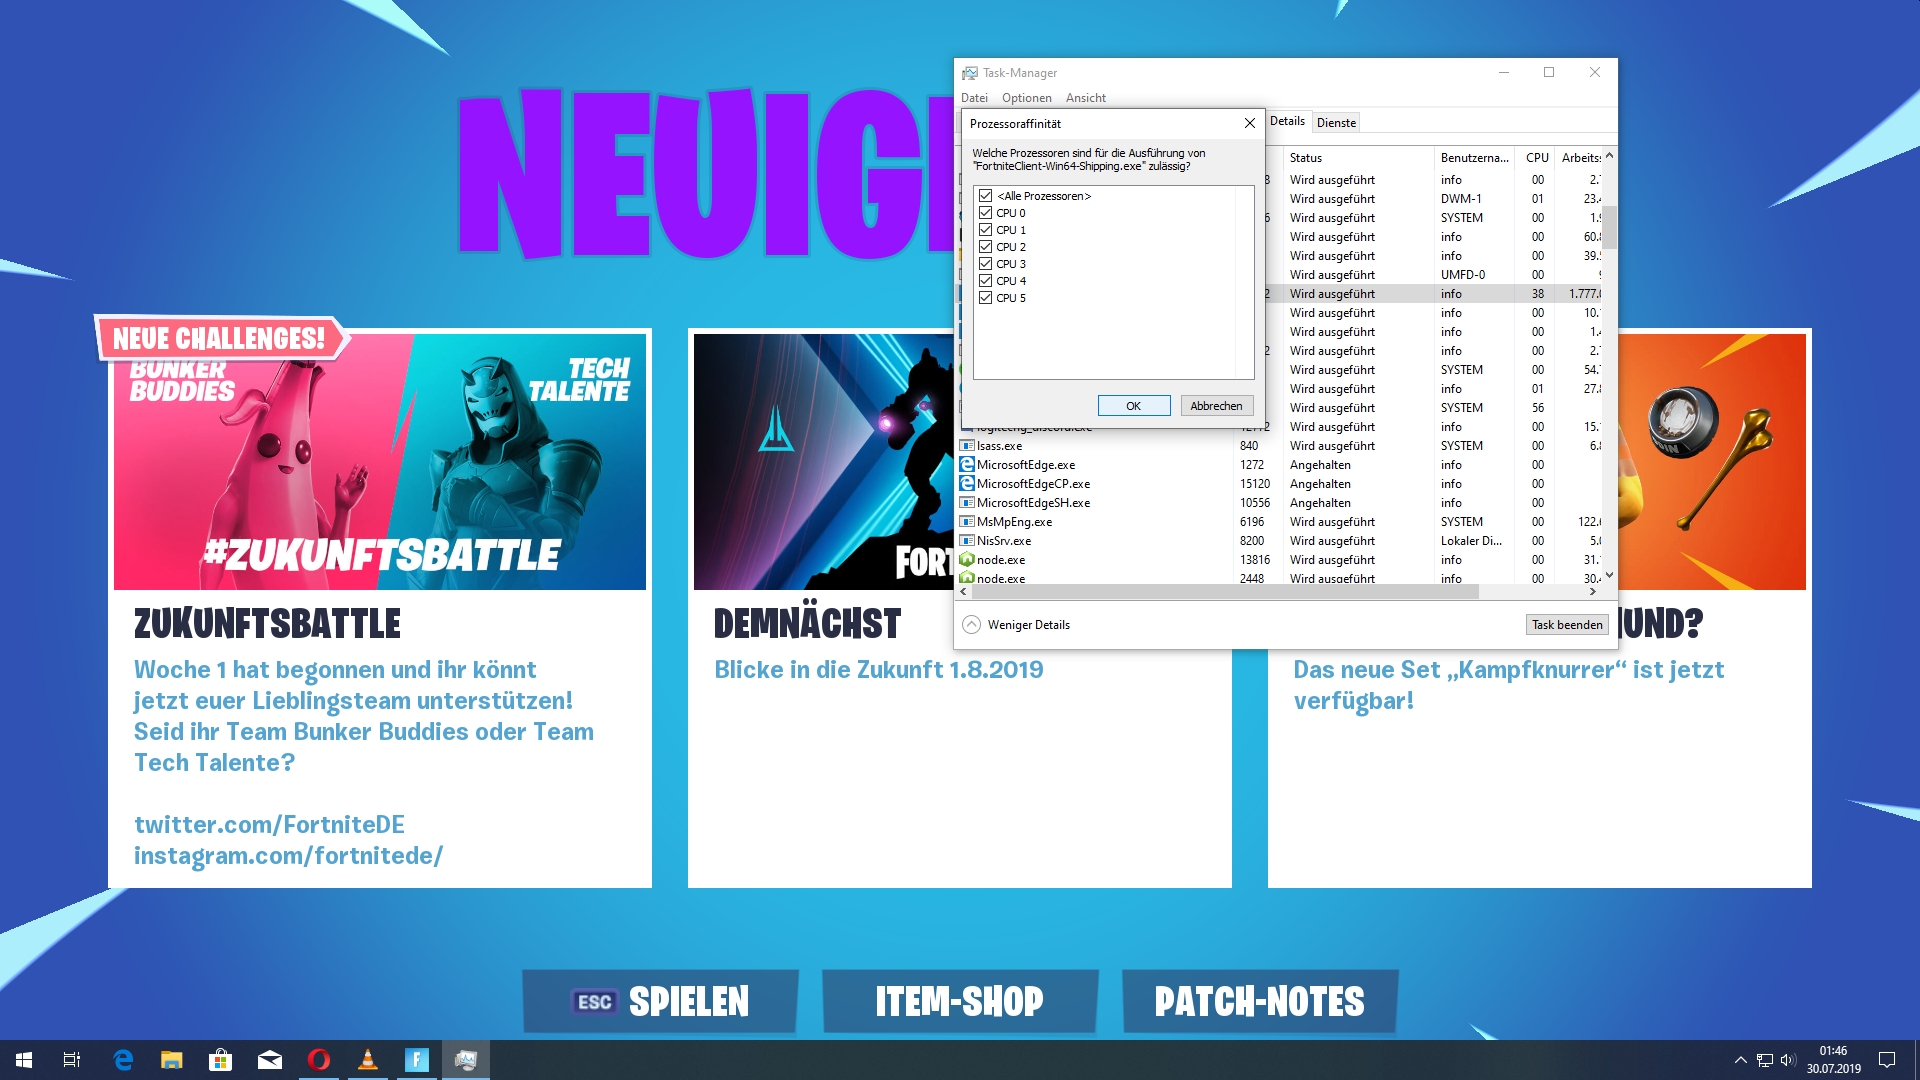Click the horizontal scrollbar in process list
The width and height of the screenshot is (1920, 1080).
pyautogui.click(x=1225, y=592)
